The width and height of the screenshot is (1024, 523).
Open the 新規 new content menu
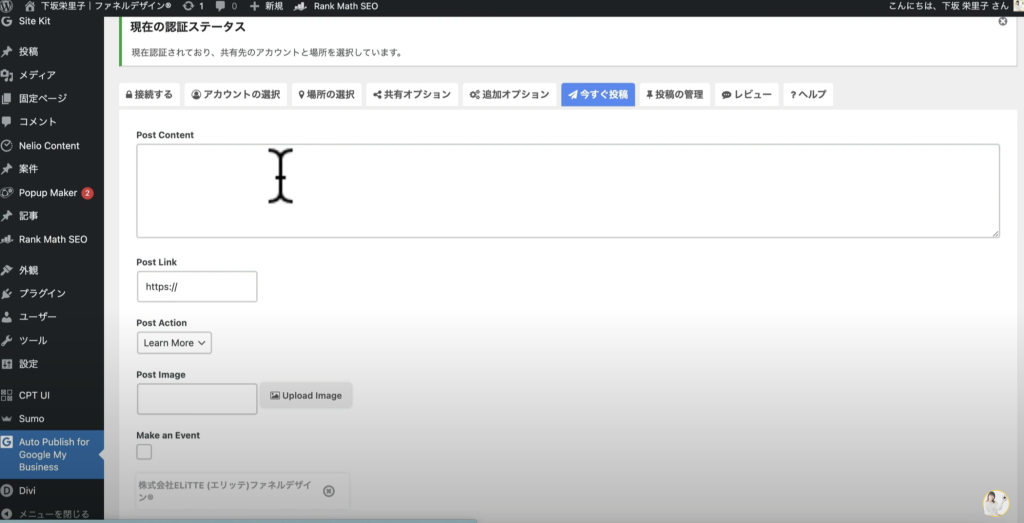coord(265,6)
